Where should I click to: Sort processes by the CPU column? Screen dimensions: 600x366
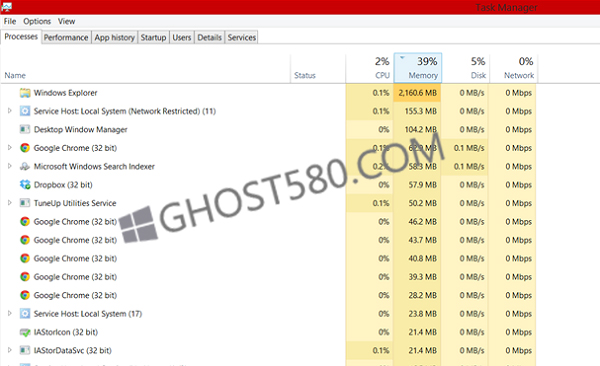(x=370, y=69)
